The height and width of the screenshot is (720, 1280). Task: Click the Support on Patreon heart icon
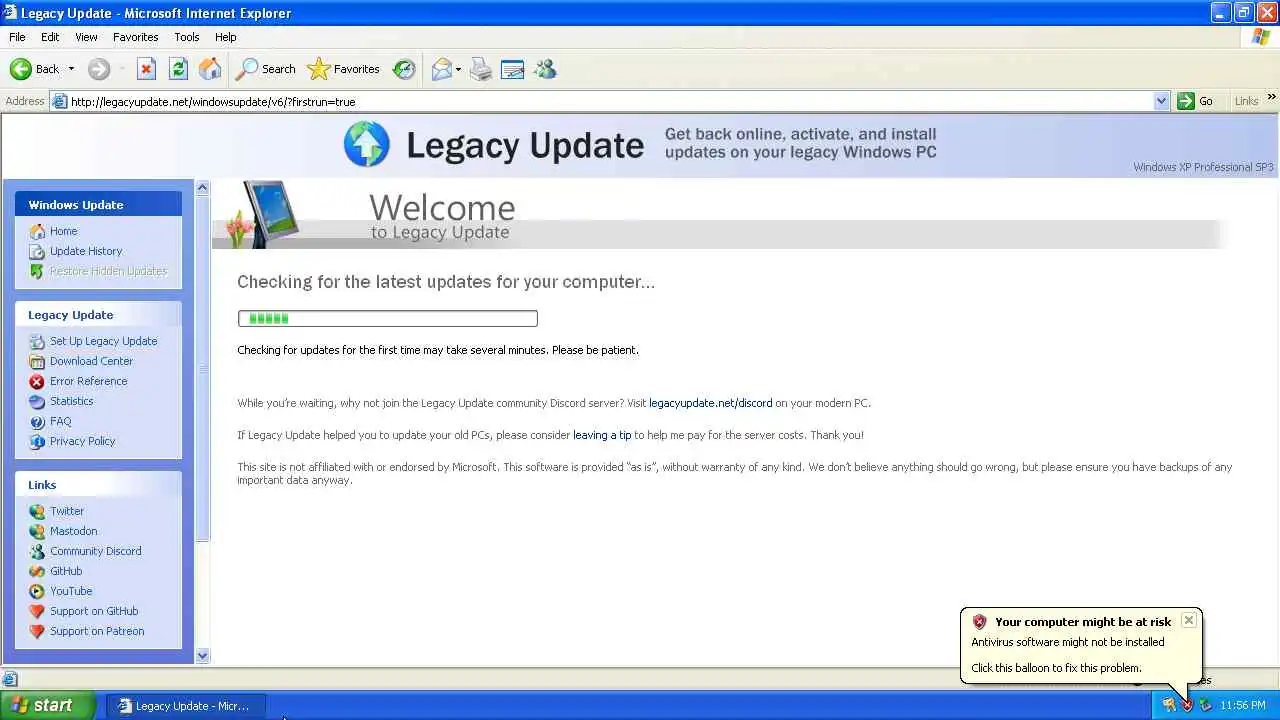click(37, 631)
